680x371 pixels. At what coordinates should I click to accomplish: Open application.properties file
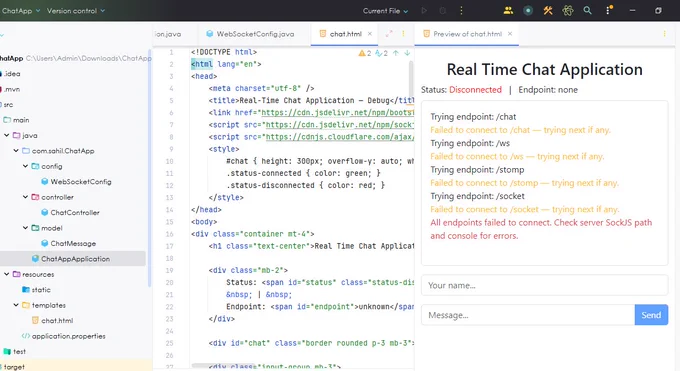pyautogui.click(x=64, y=336)
